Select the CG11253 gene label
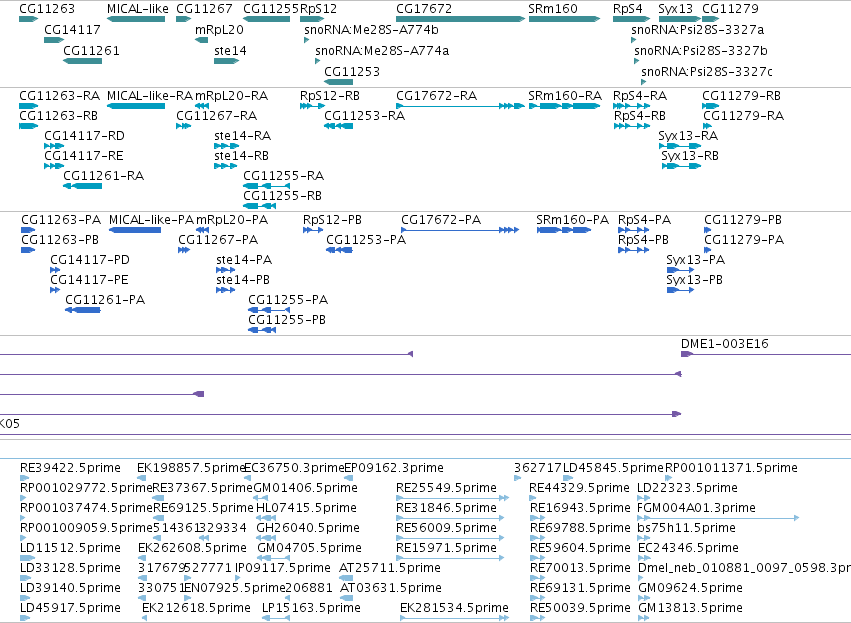The width and height of the screenshot is (851, 623). tap(352, 72)
